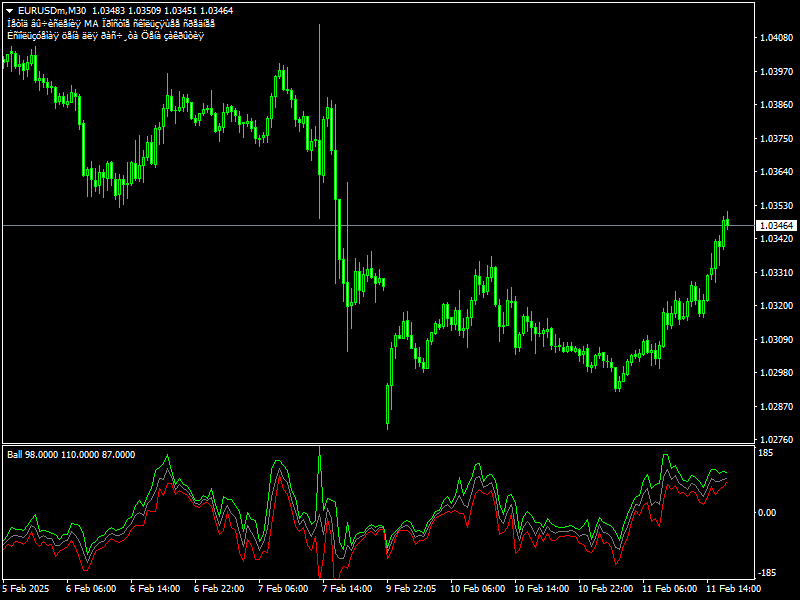
Task: Select the 5 Feb 2025 axis label
Action: 23,589
